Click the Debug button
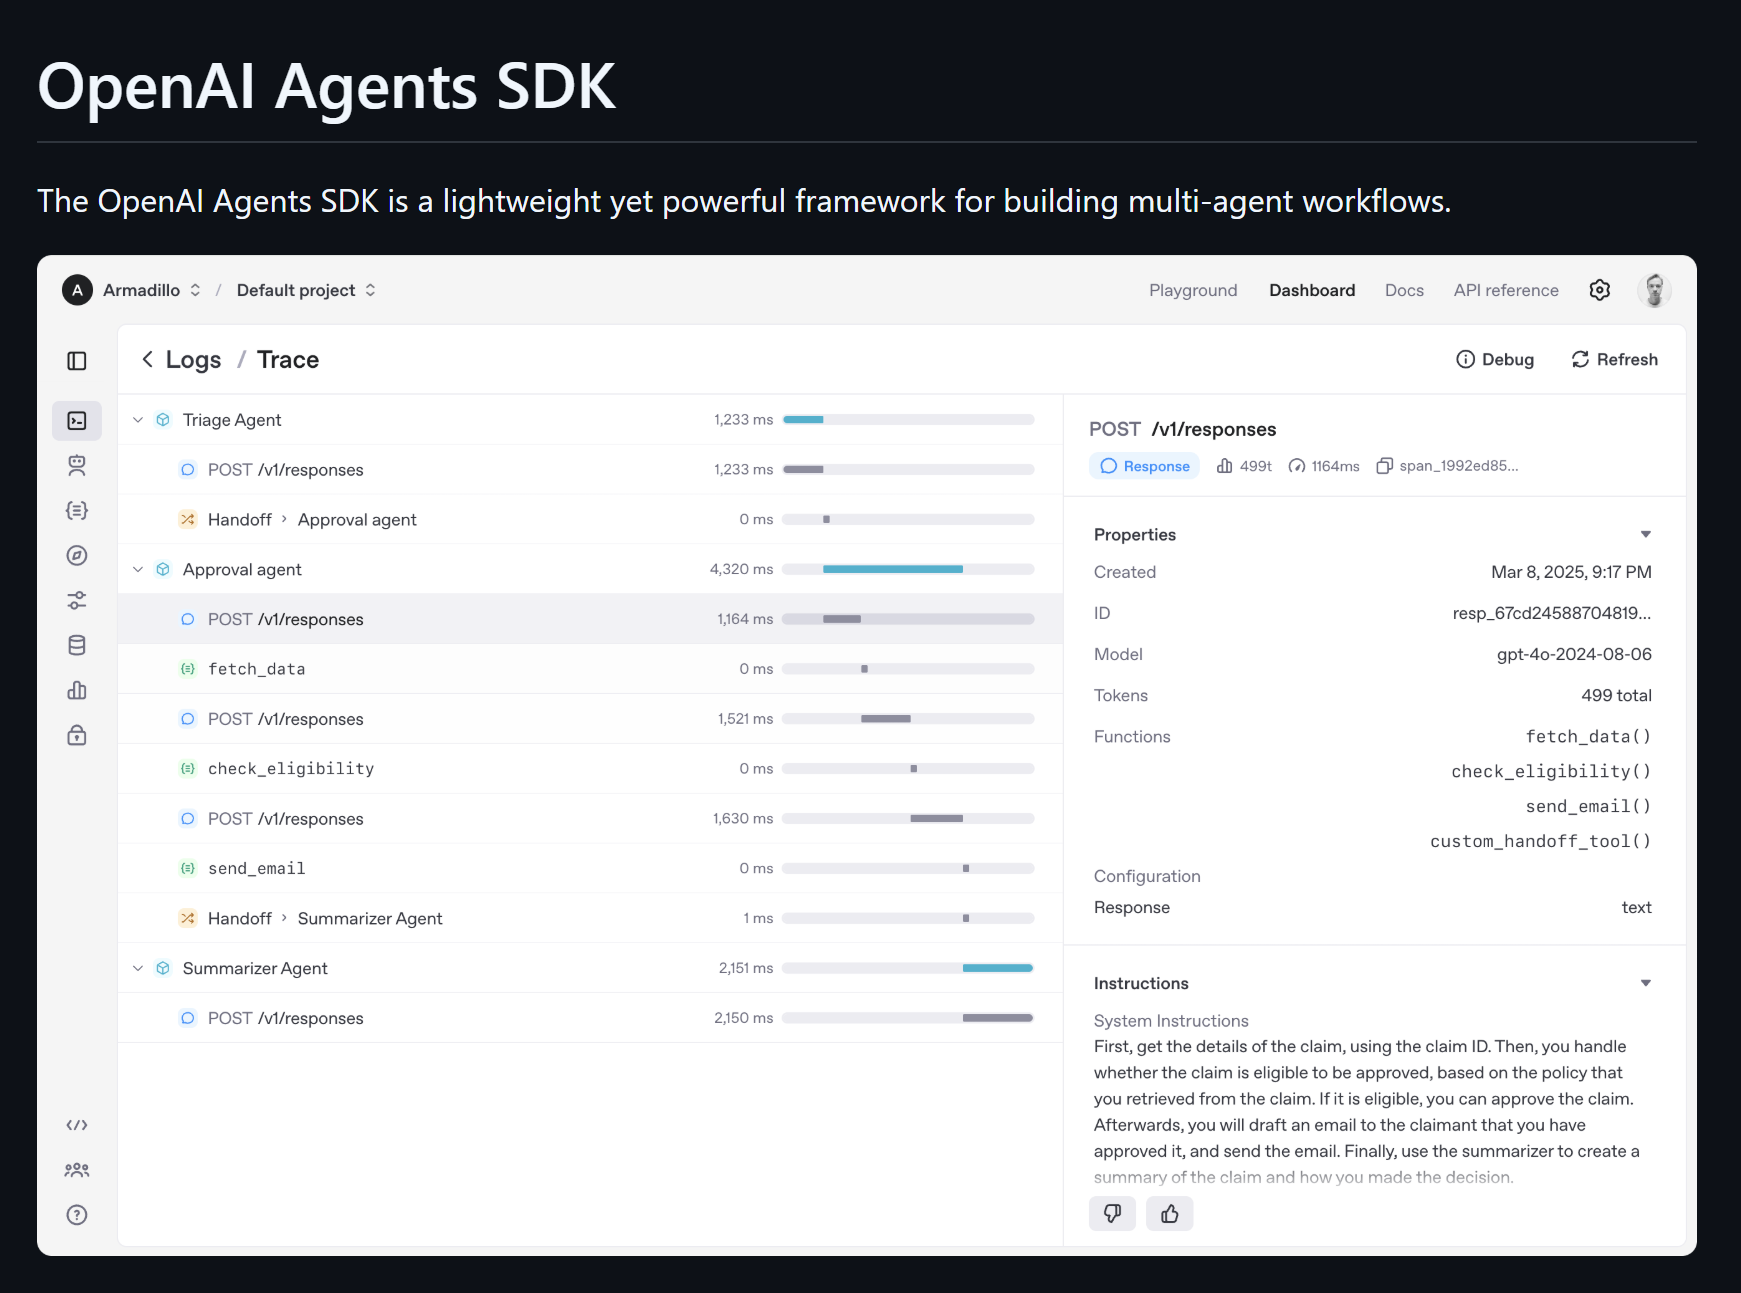 1495,359
